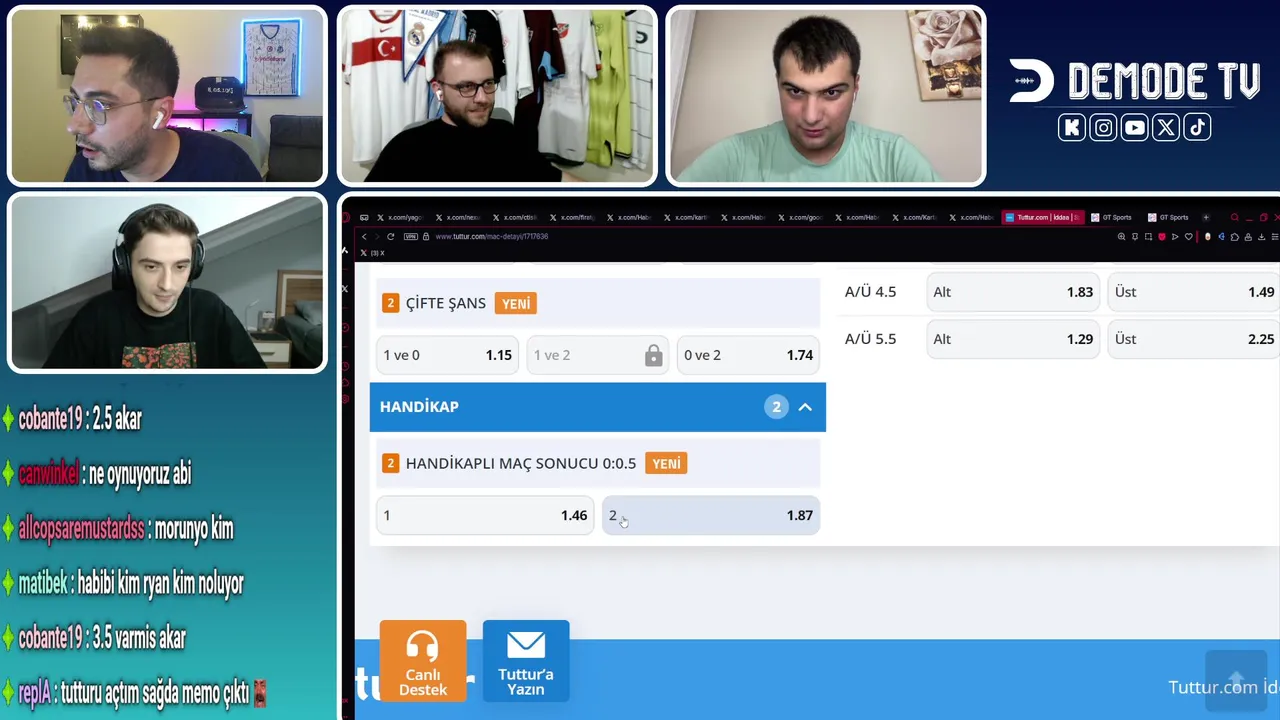
Task: Click the Demode TV logo
Action: [1134, 81]
